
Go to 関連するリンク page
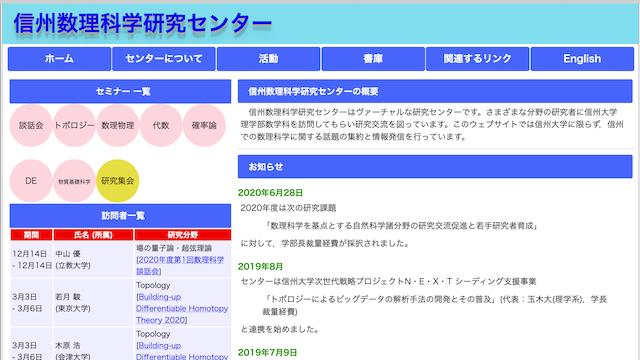[478, 59]
